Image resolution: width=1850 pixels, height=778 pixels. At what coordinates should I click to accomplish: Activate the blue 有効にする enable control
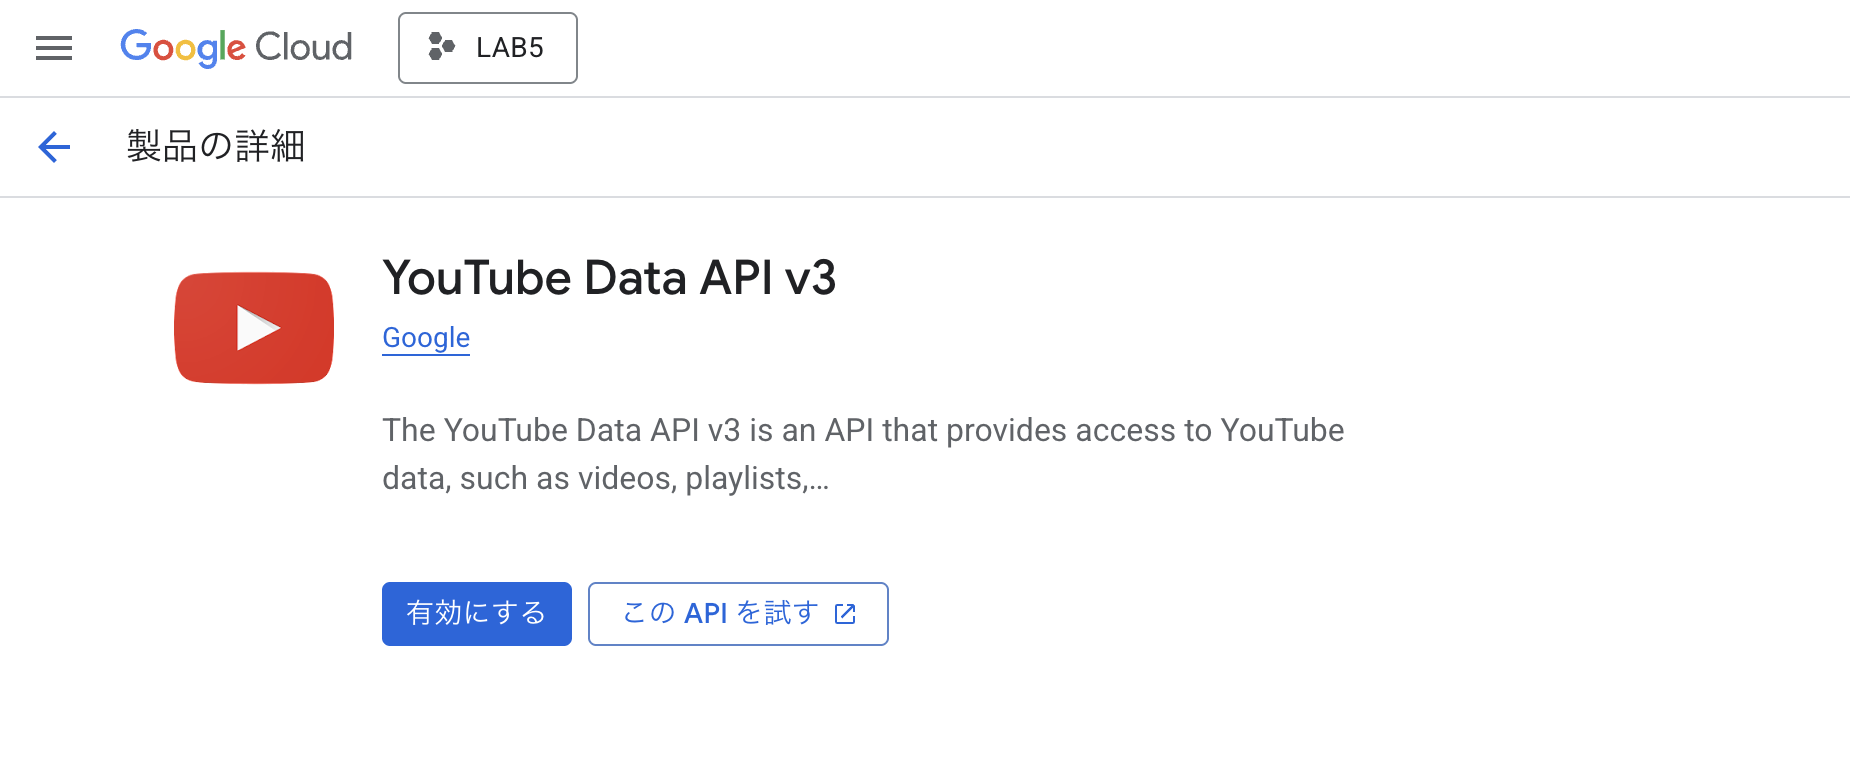pyautogui.click(x=476, y=613)
